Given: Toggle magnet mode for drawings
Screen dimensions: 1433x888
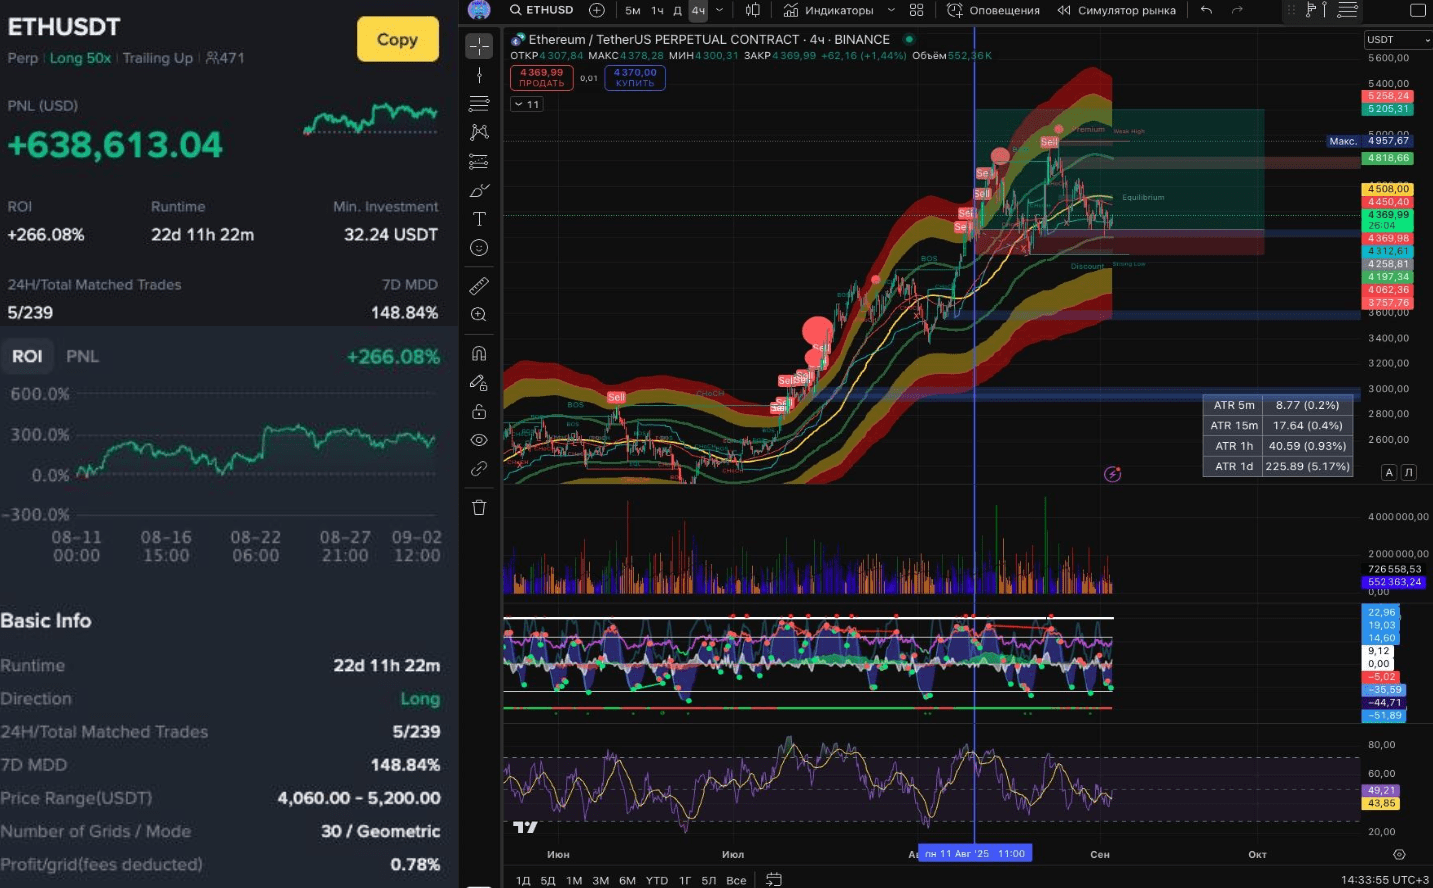Looking at the screenshot, I should (x=479, y=353).
